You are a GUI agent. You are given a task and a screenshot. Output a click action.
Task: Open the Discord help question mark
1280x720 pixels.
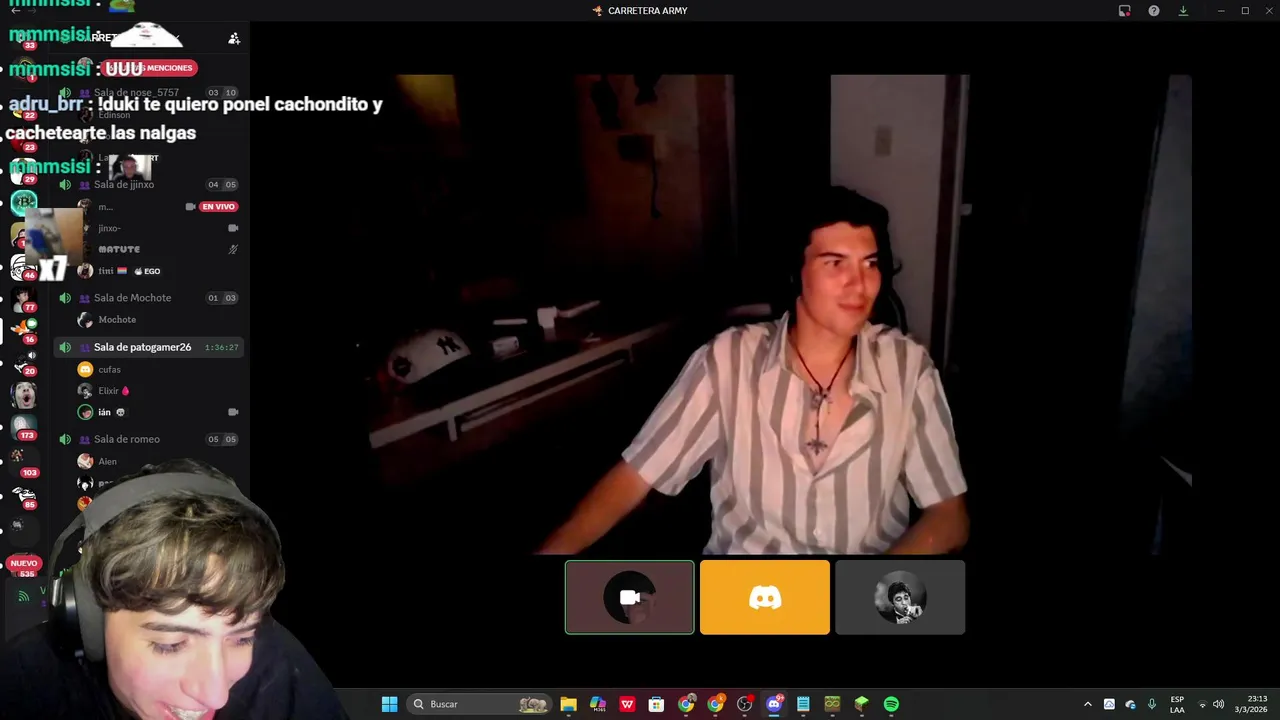coord(1154,11)
